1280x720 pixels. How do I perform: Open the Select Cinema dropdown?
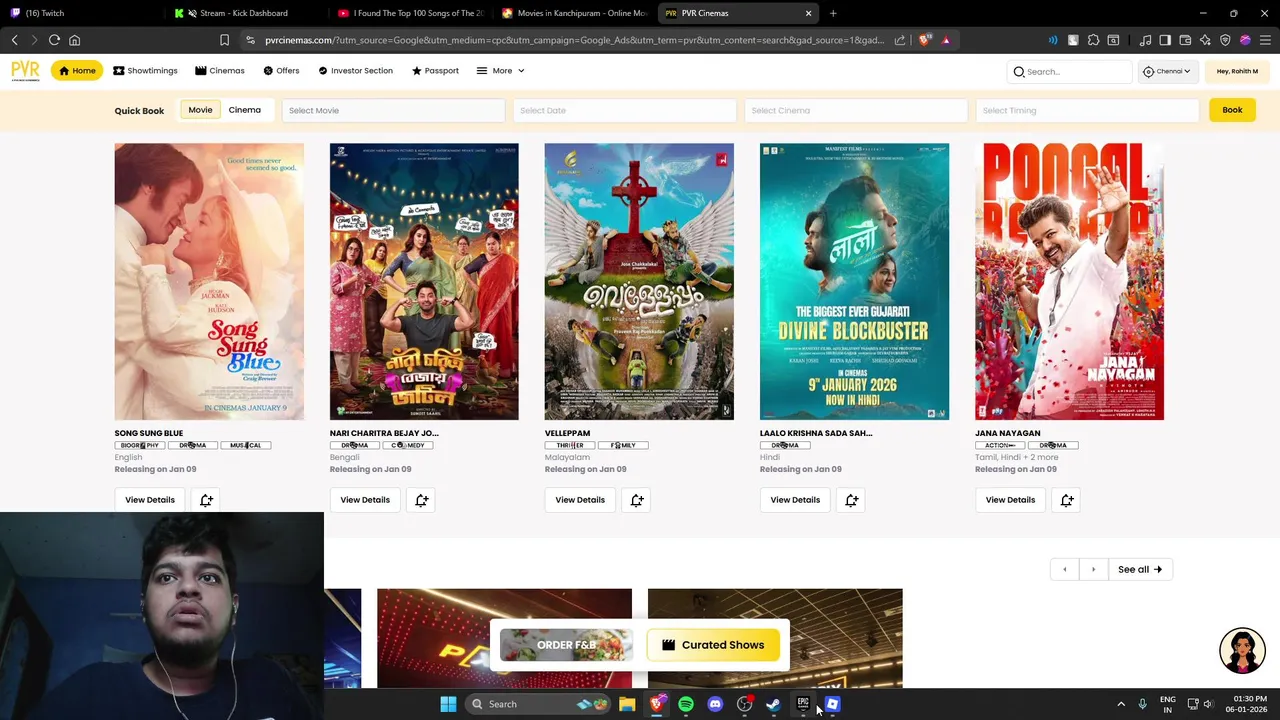(x=855, y=110)
